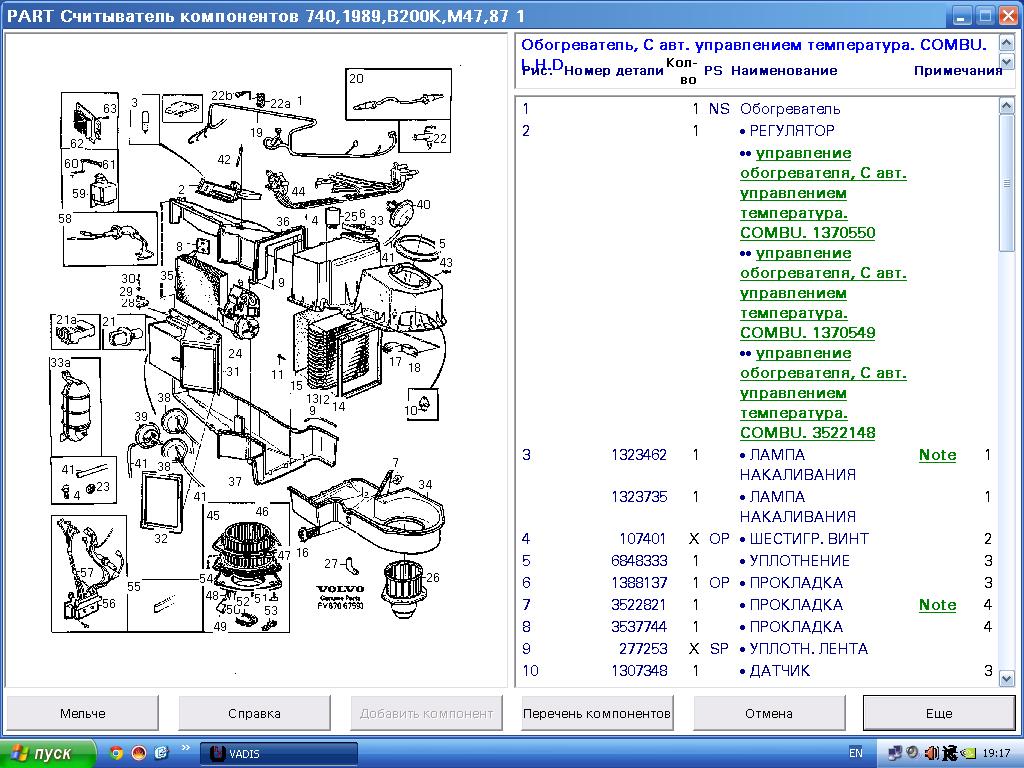Click the parts list scroll-down arrow
This screenshot has height=768, width=1024.
point(1006,678)
